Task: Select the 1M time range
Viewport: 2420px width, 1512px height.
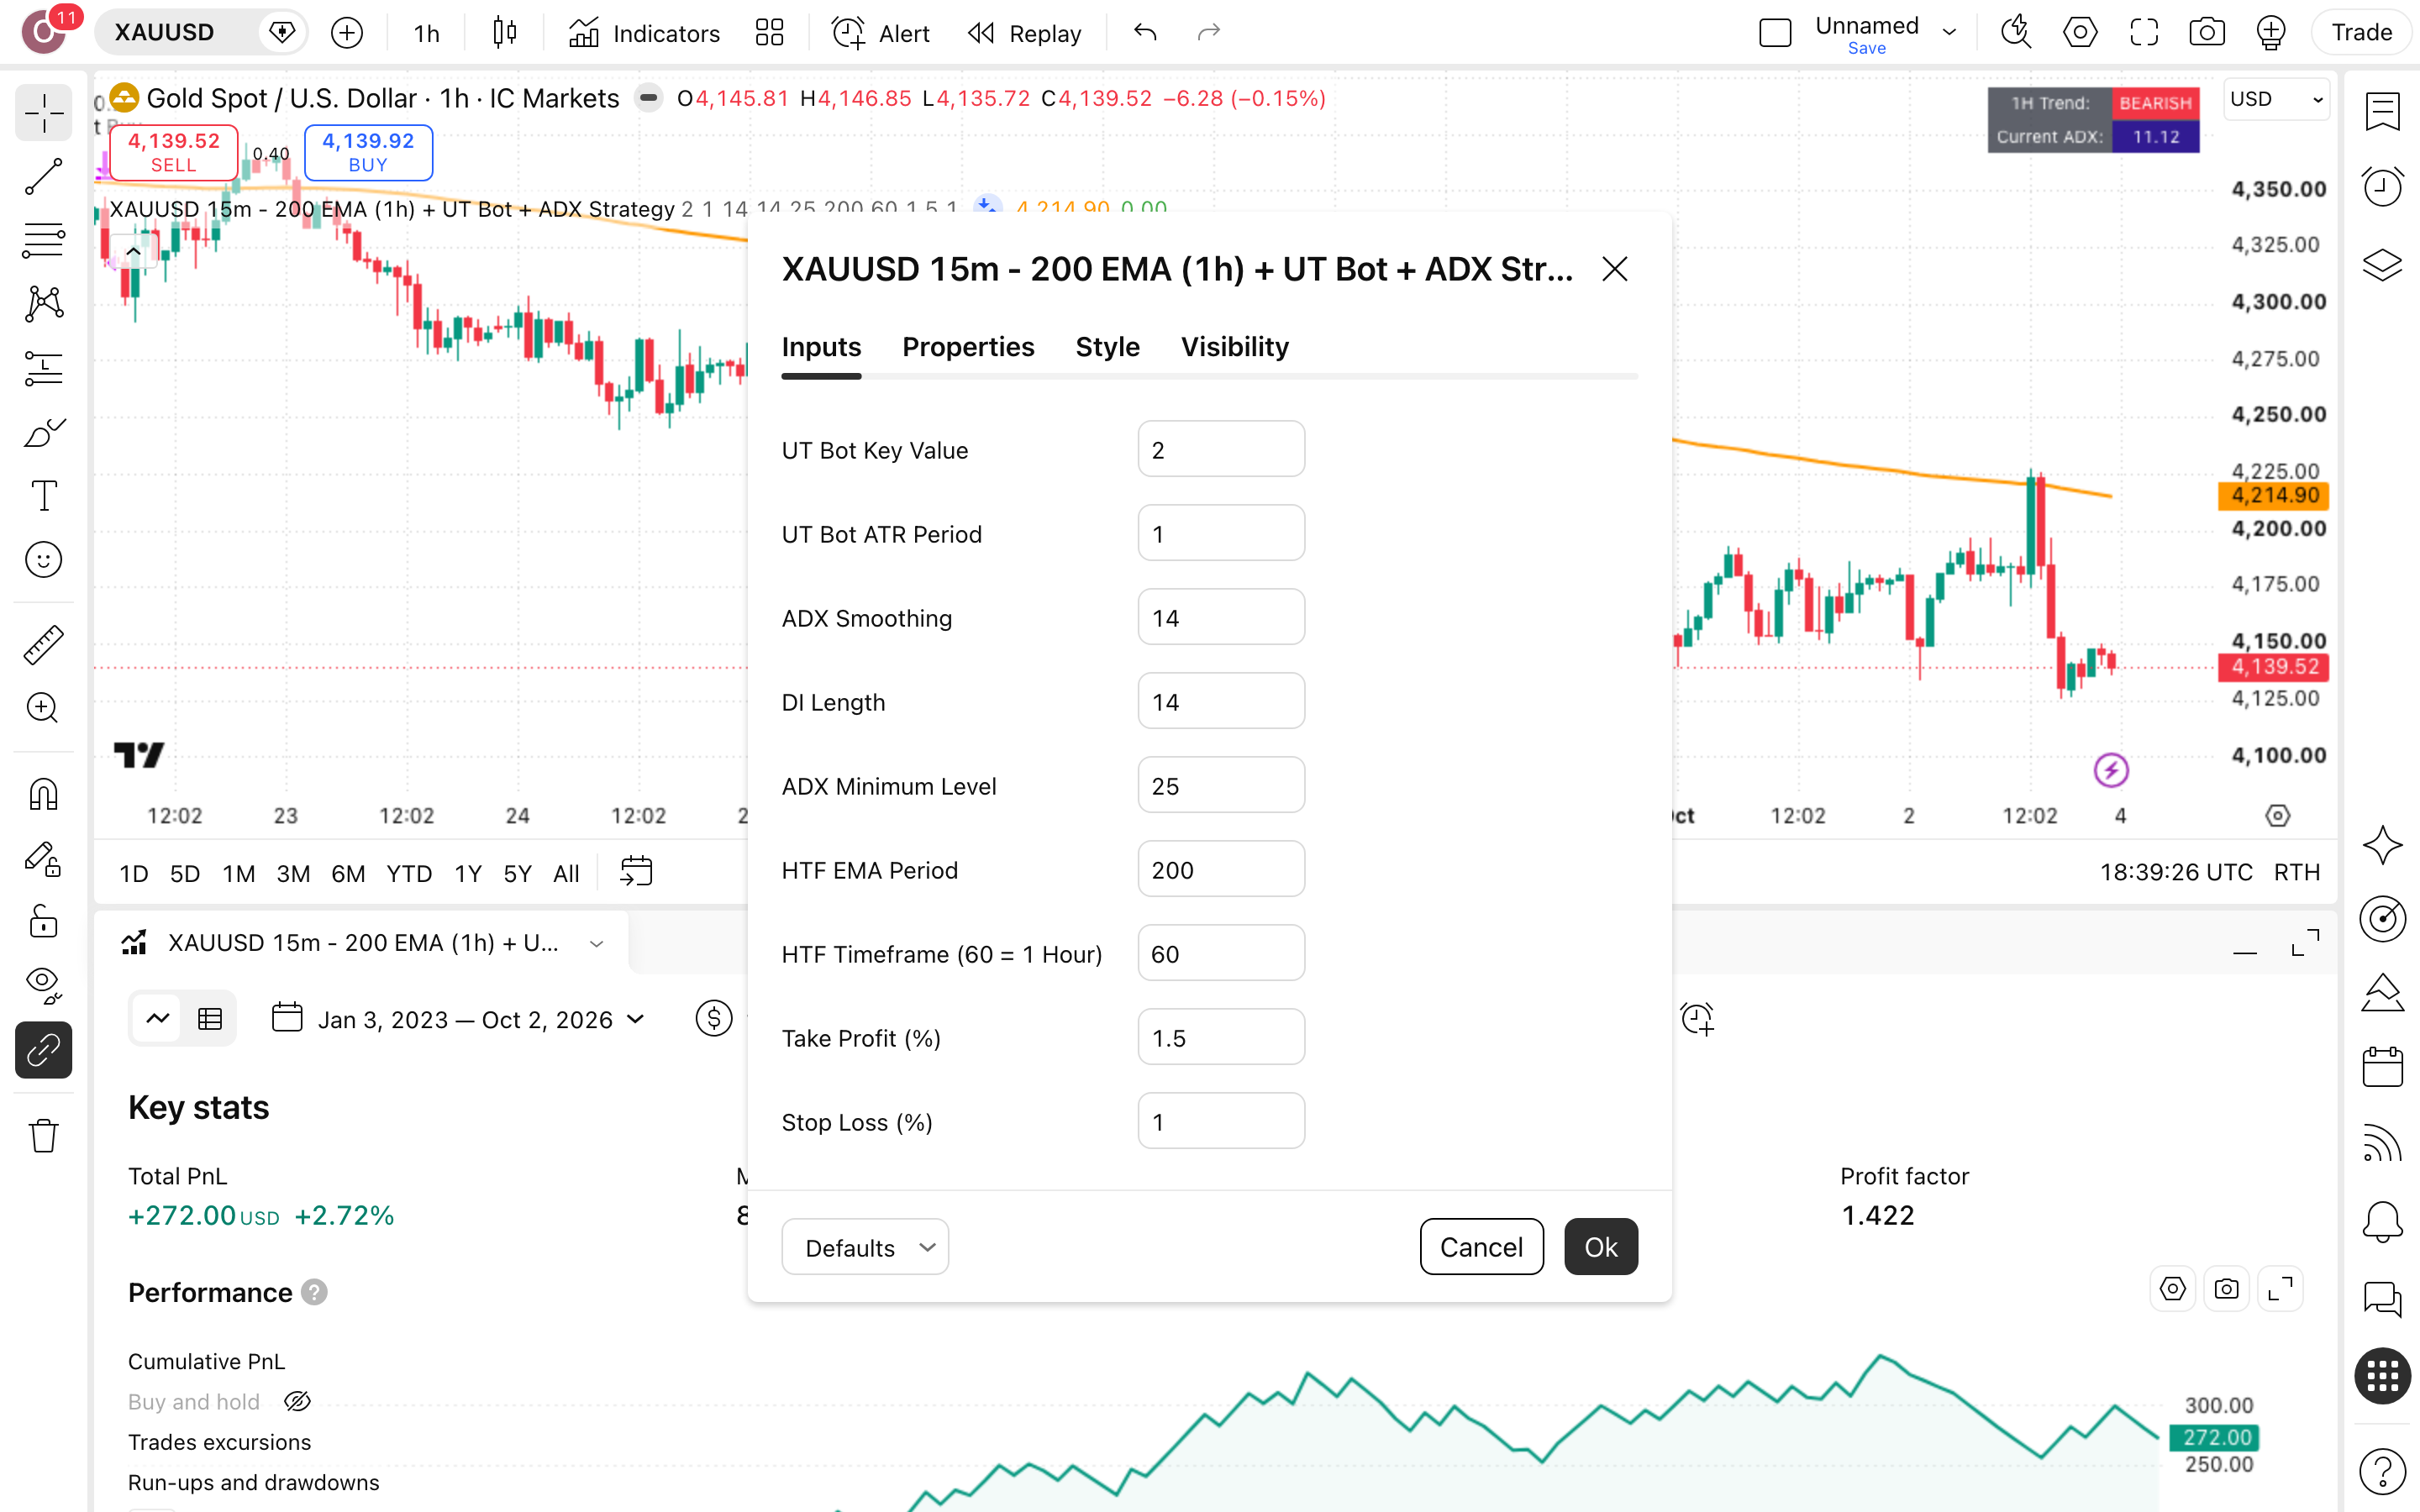Action: click(x=238, y=873)
